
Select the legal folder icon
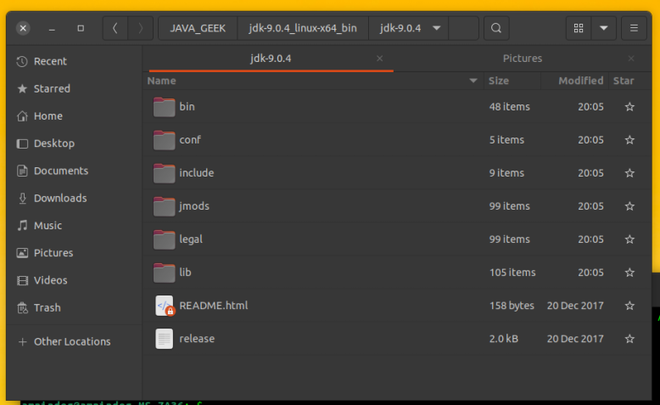click(164, 240)
